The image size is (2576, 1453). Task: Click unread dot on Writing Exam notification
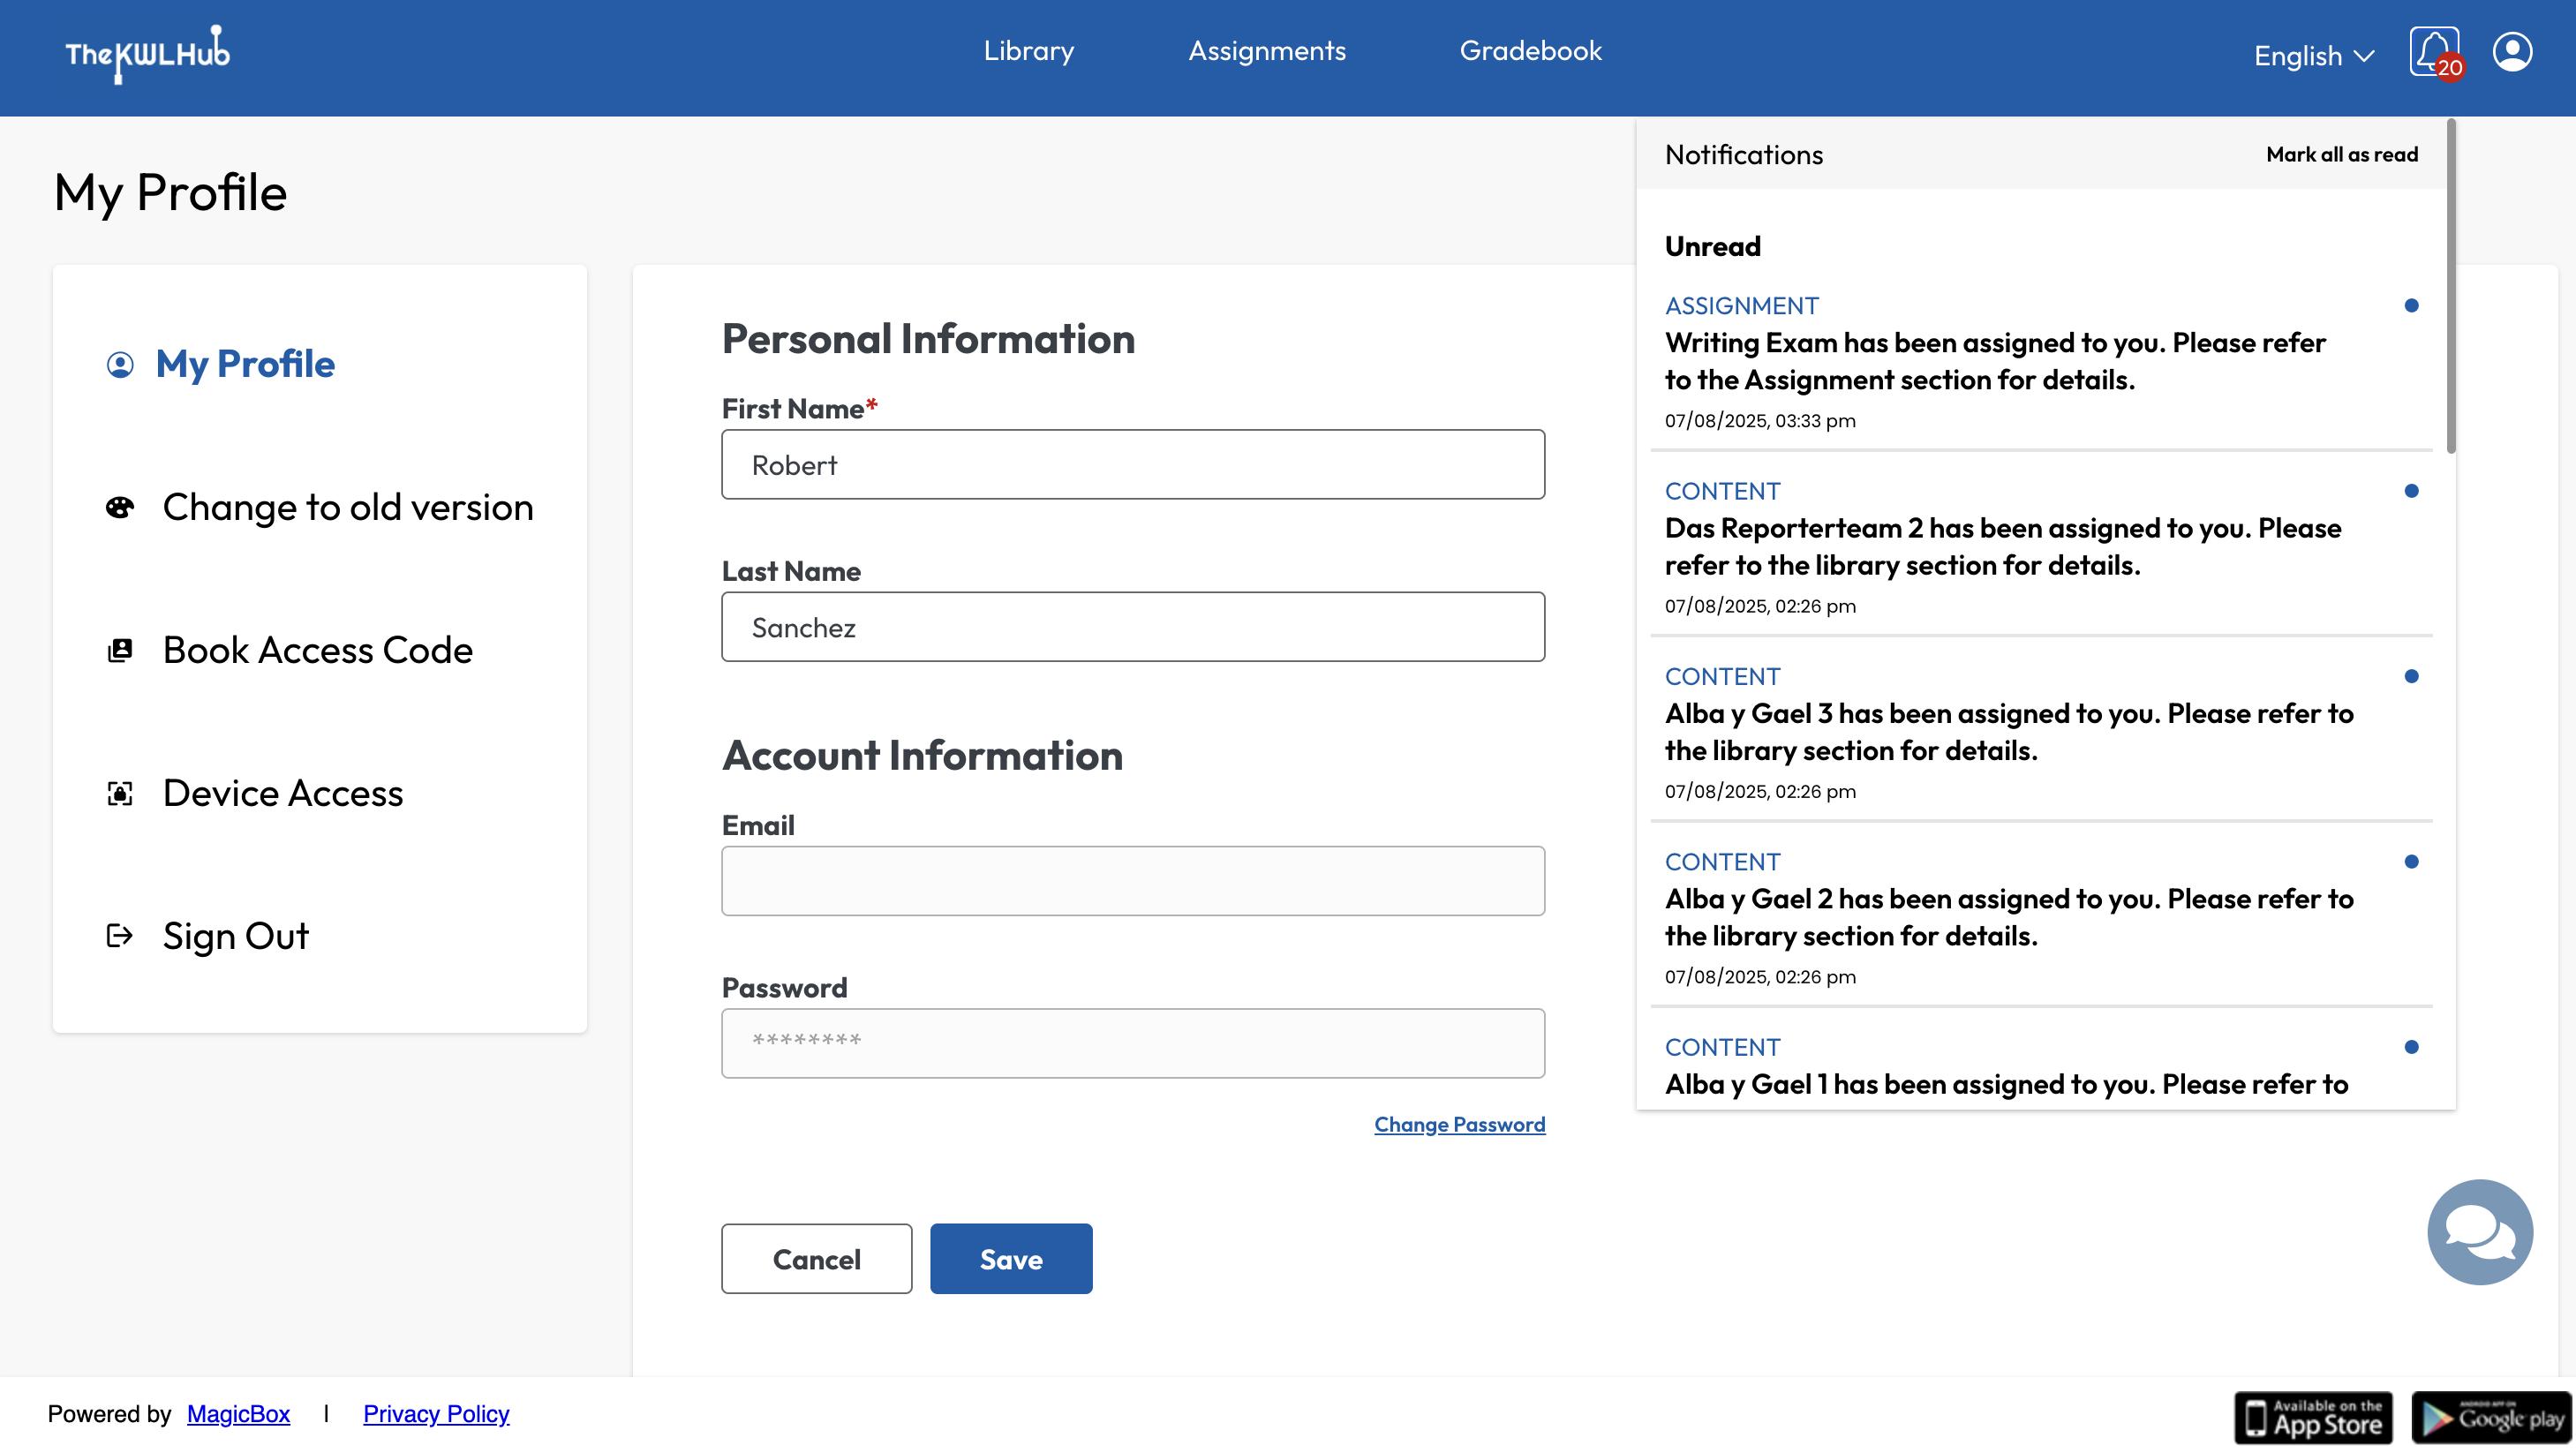coord(2411,306)
